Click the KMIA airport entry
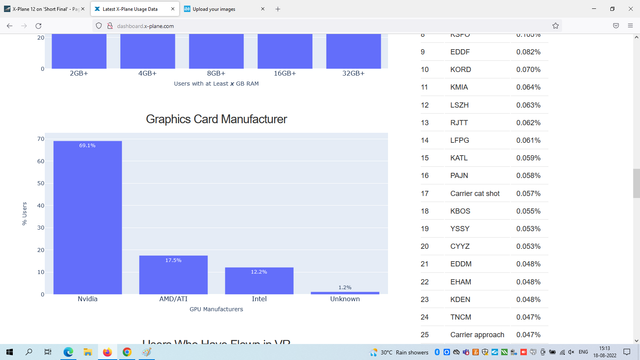Screen dimensions: 640x360 click(x=459, y=87)
